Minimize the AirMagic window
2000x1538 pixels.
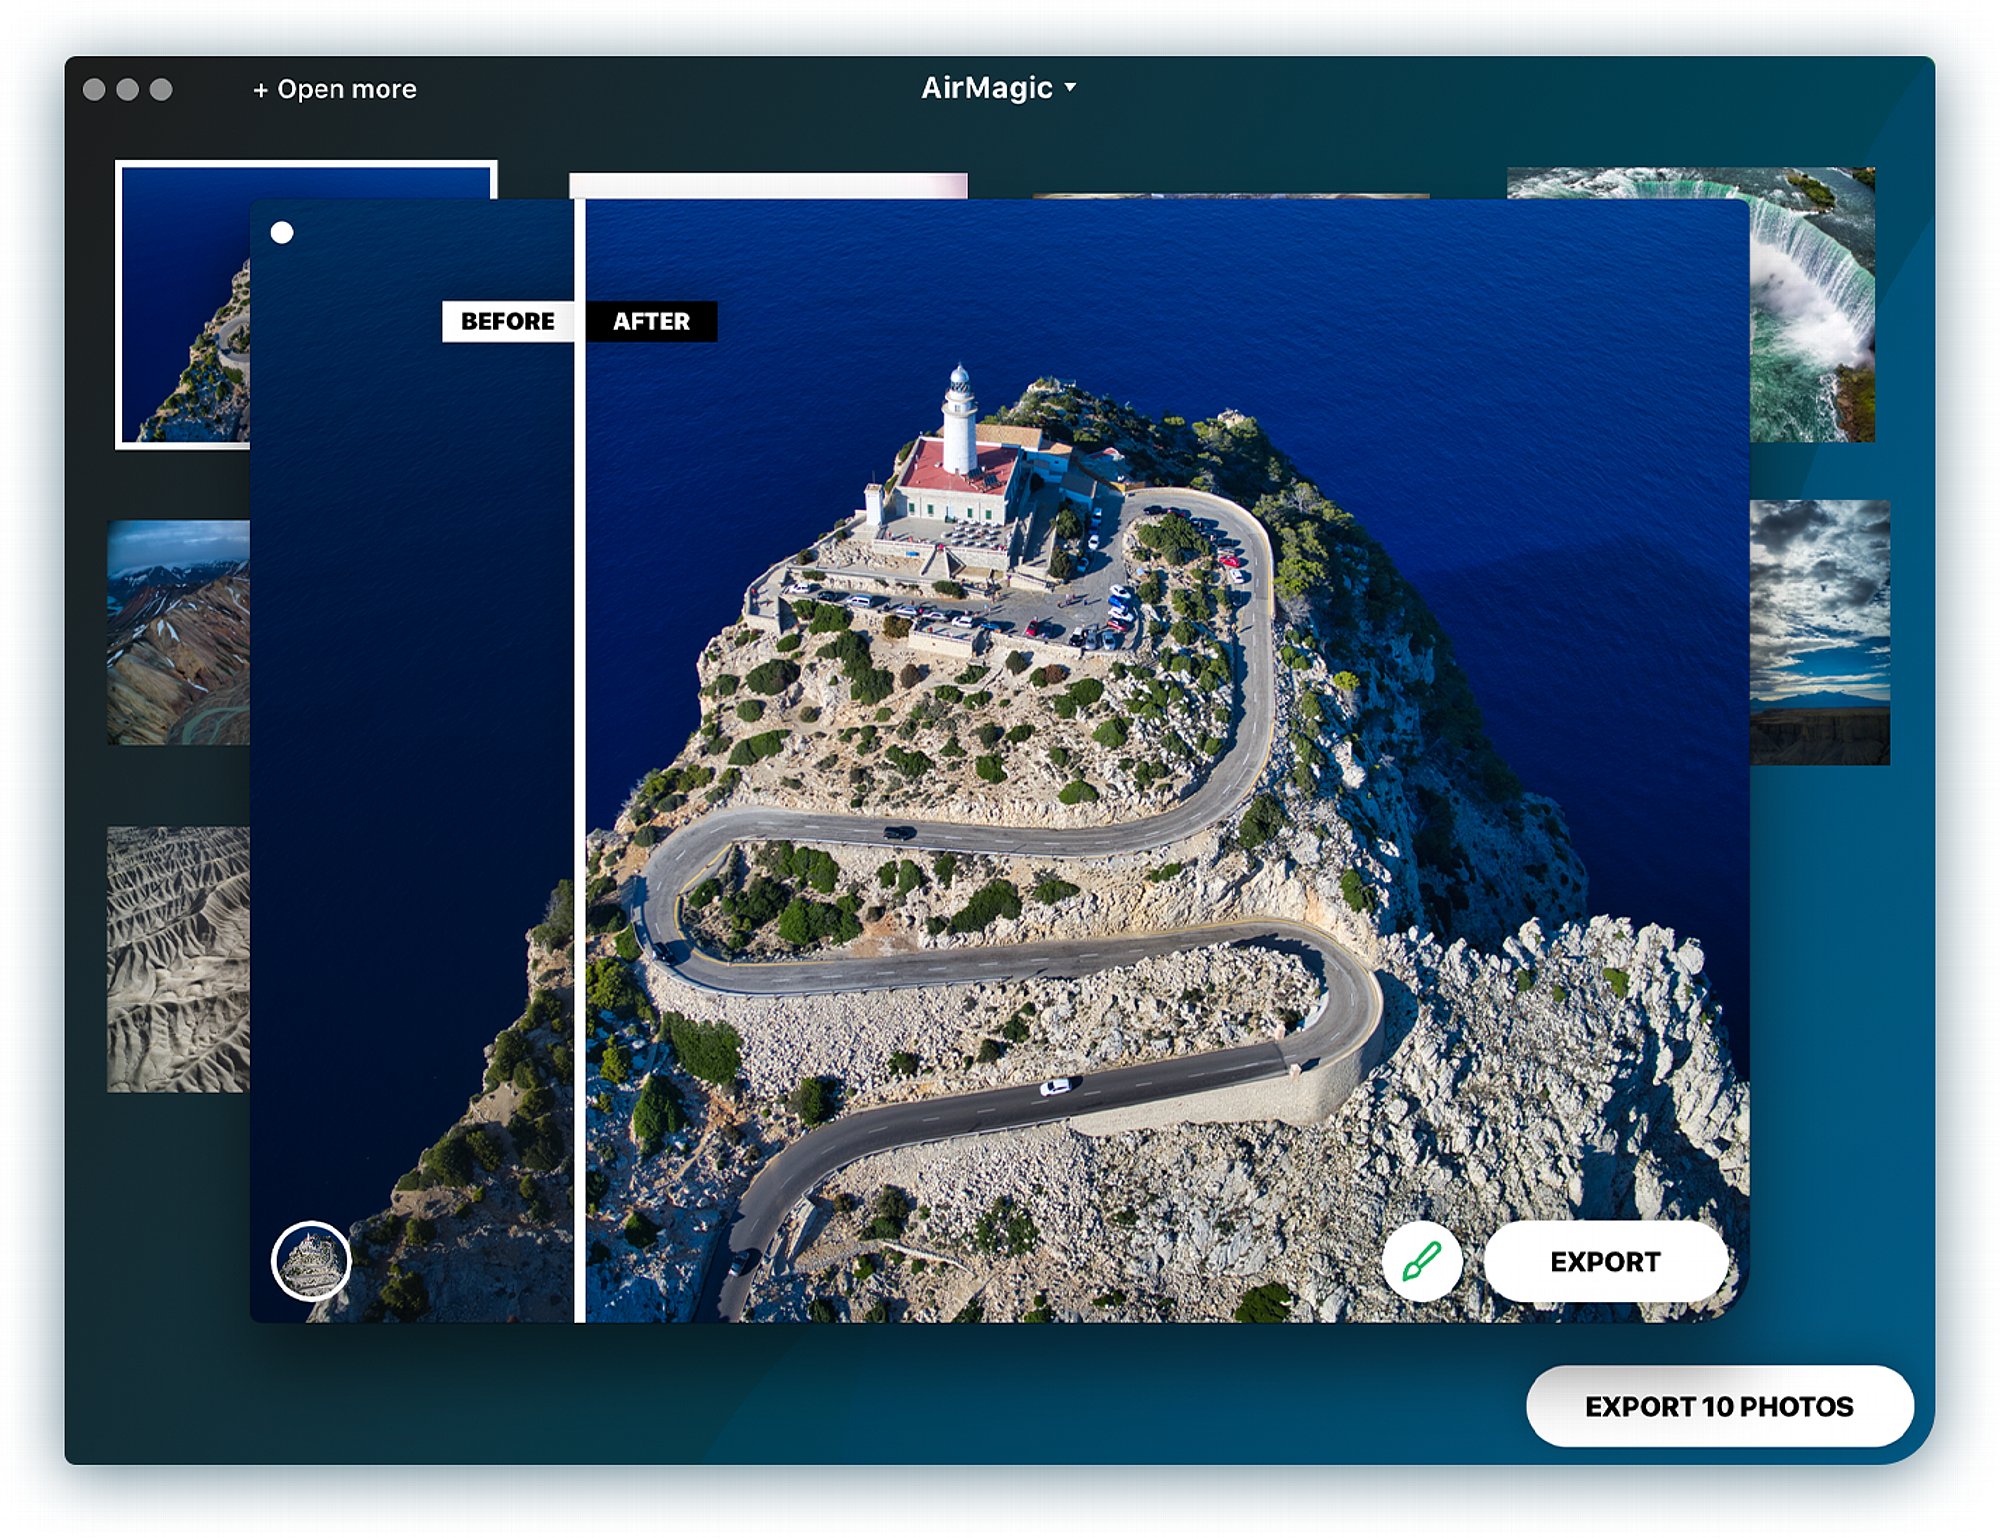(x=127, y=89)
